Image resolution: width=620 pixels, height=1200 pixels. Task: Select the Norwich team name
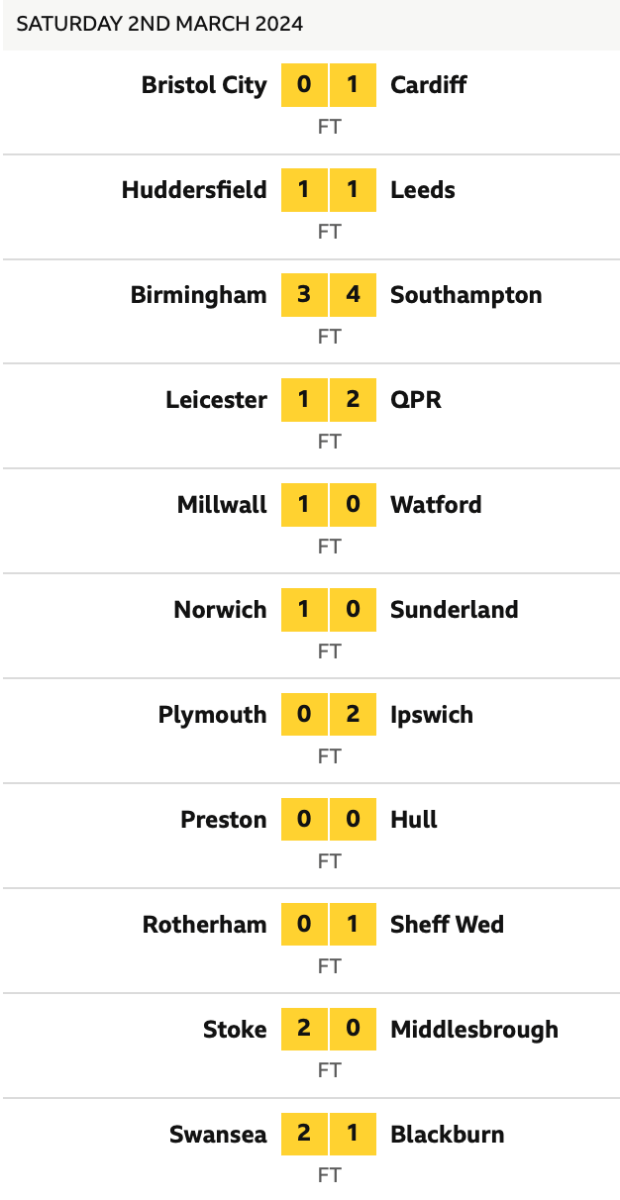tap(220, 610)
